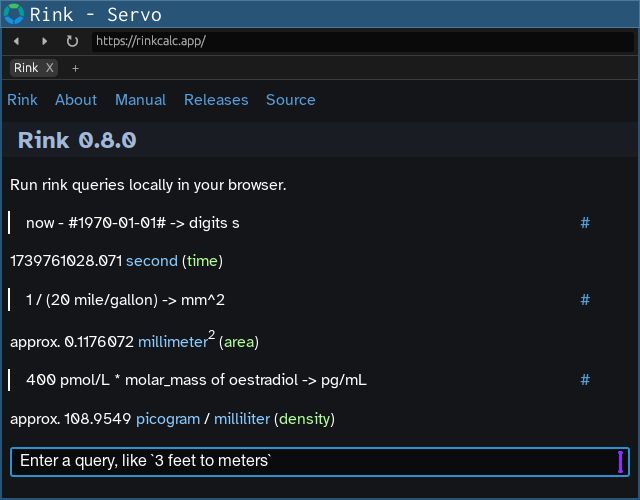Viewport: 640px width, 500px height.
Task: Click the 'millimeter' unit link
Action: 173,342
